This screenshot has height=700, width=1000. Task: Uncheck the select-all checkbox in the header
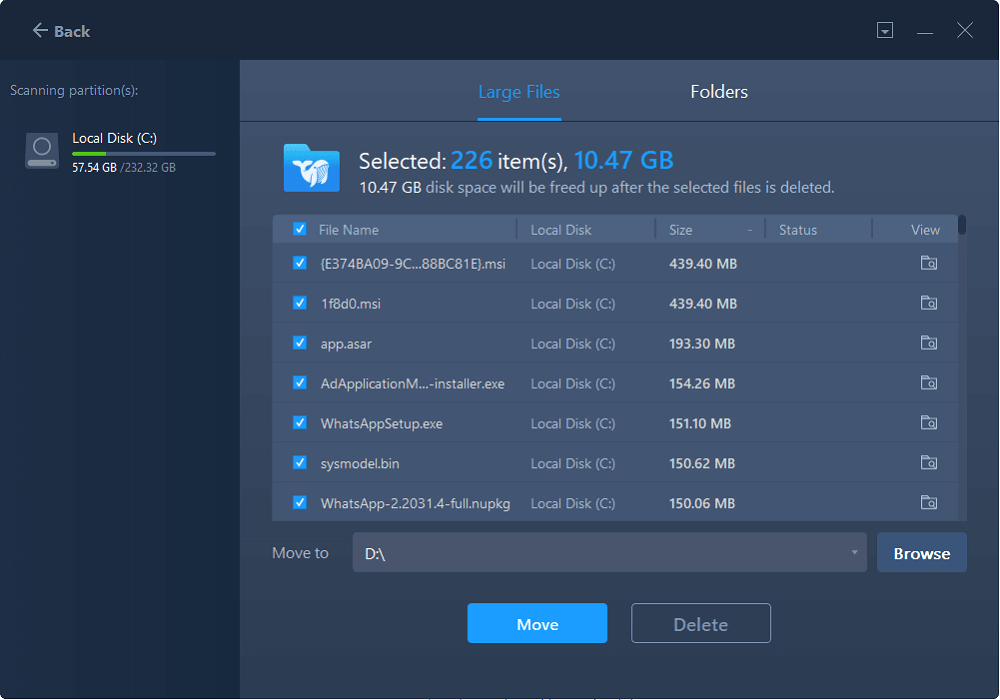tap(299, 229)
